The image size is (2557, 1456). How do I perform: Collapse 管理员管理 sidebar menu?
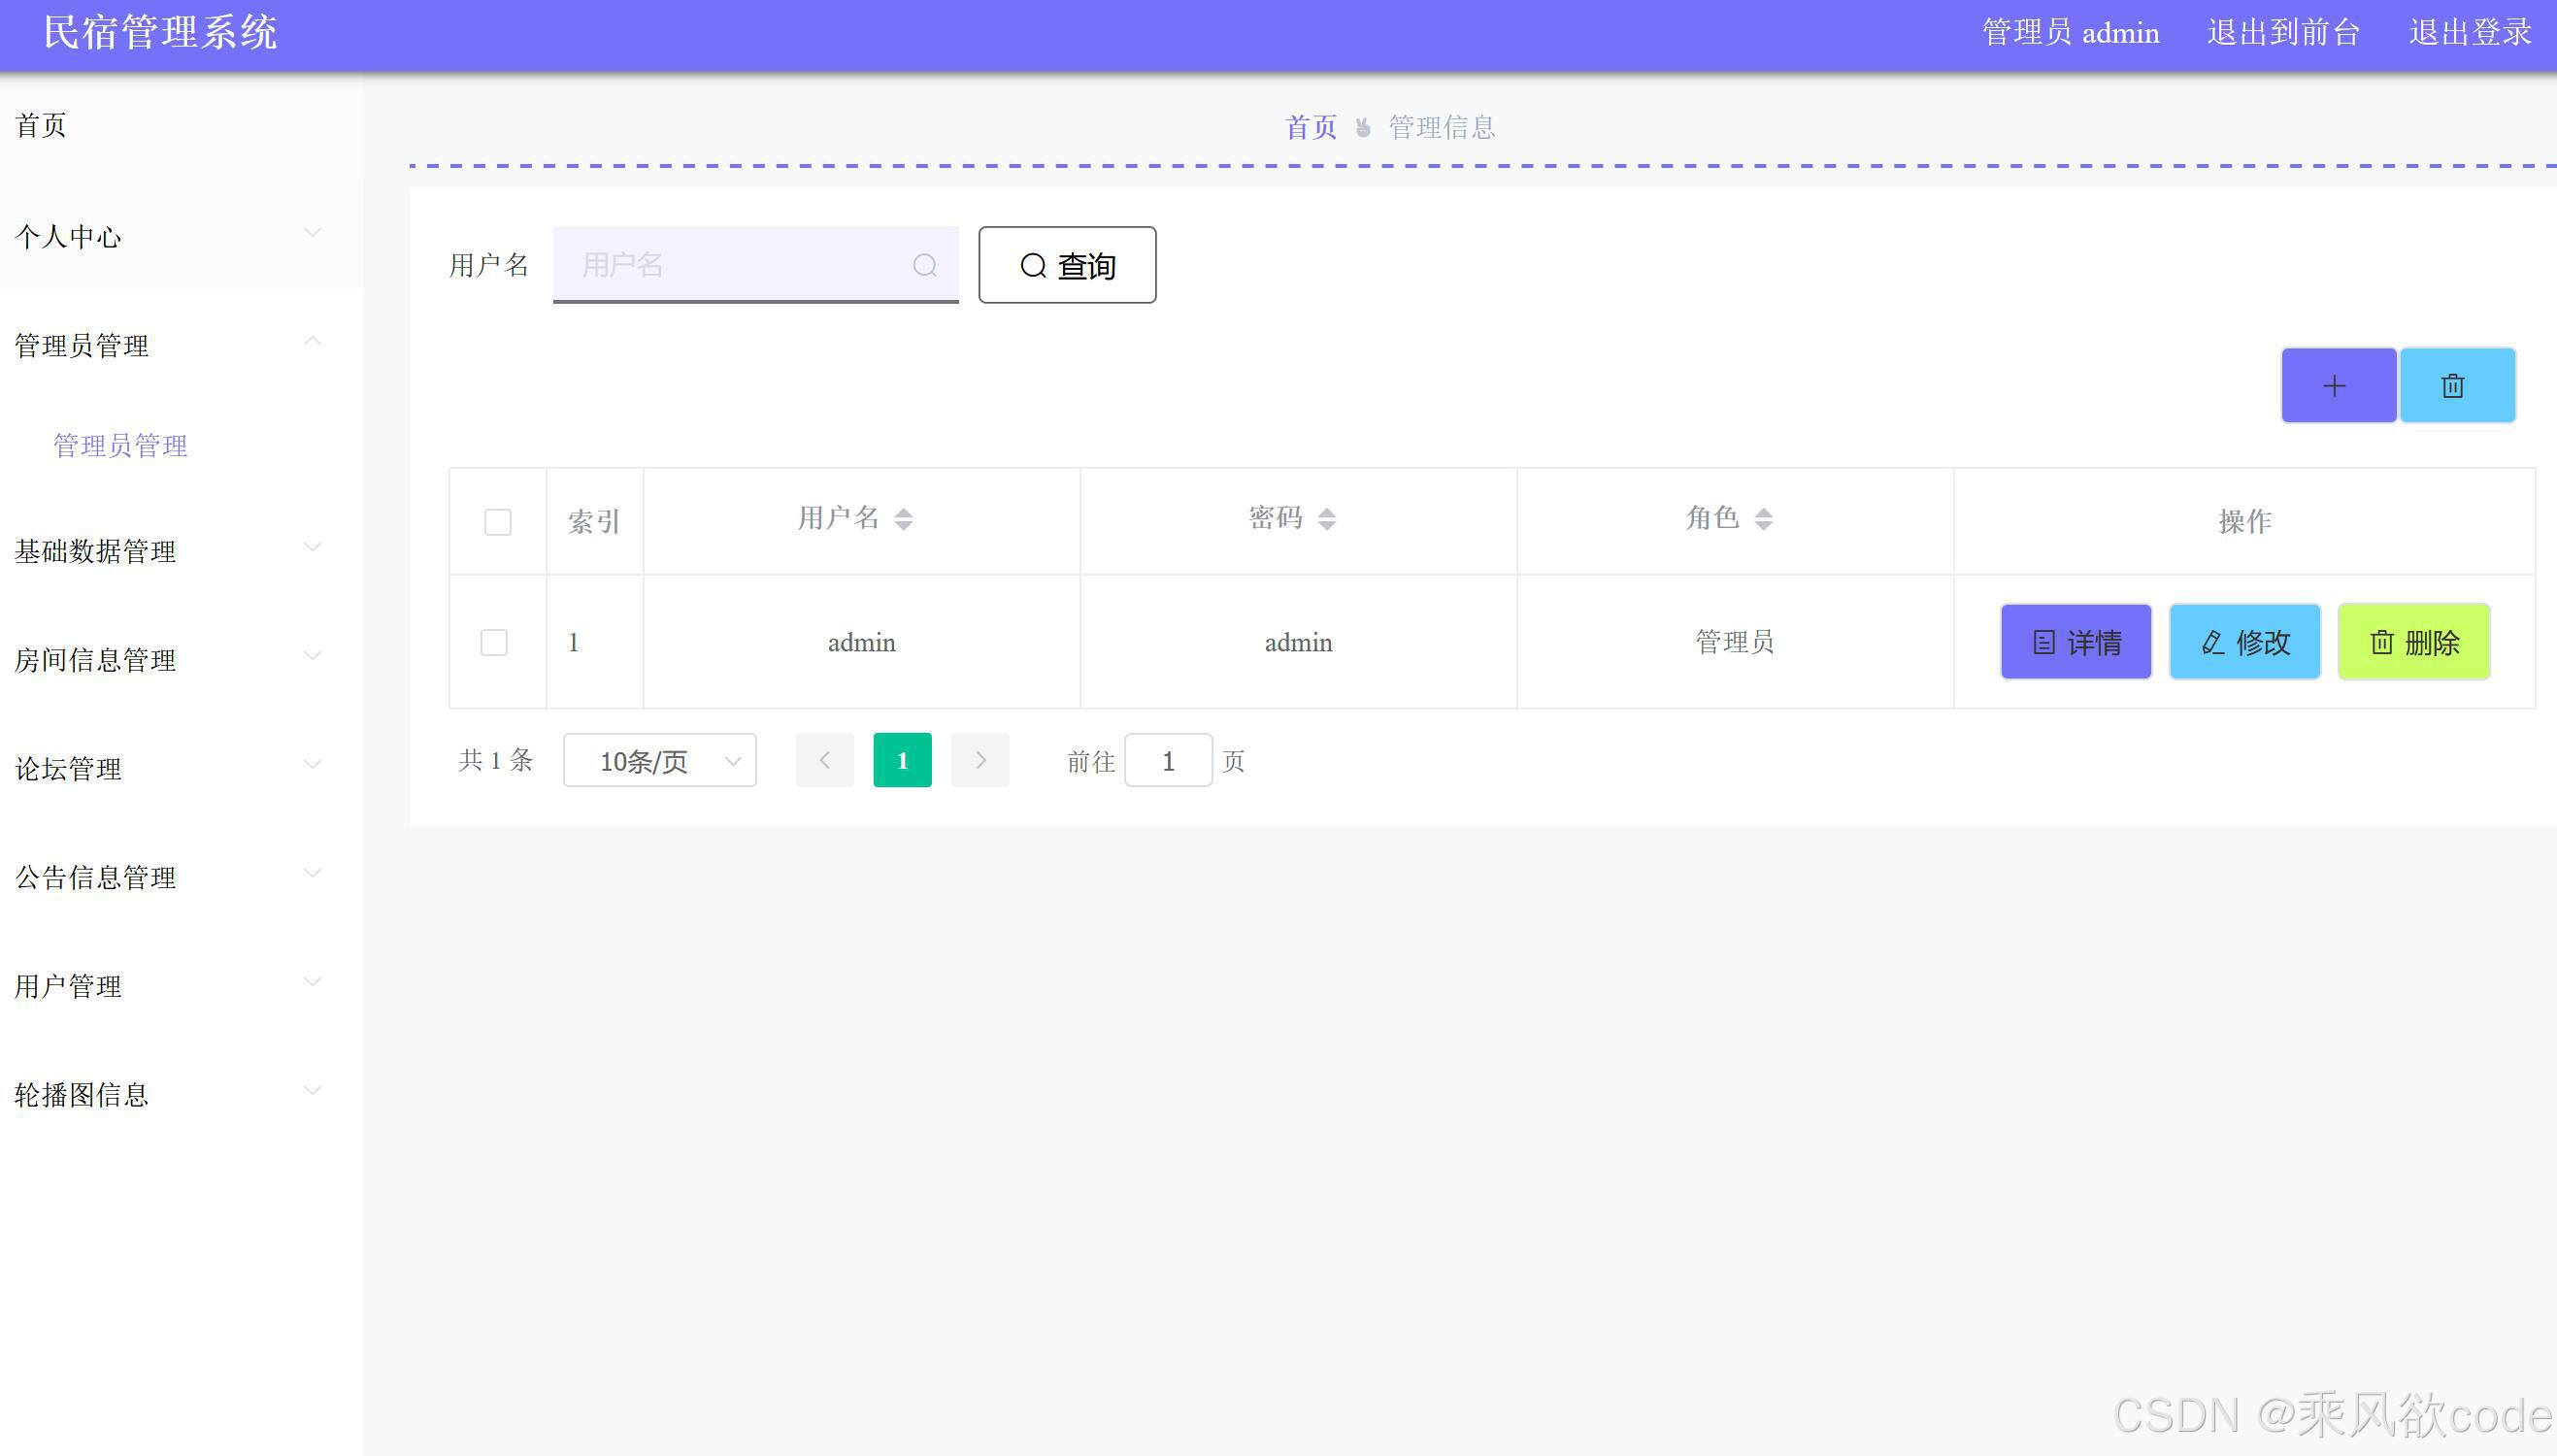[x=168, y=345]
